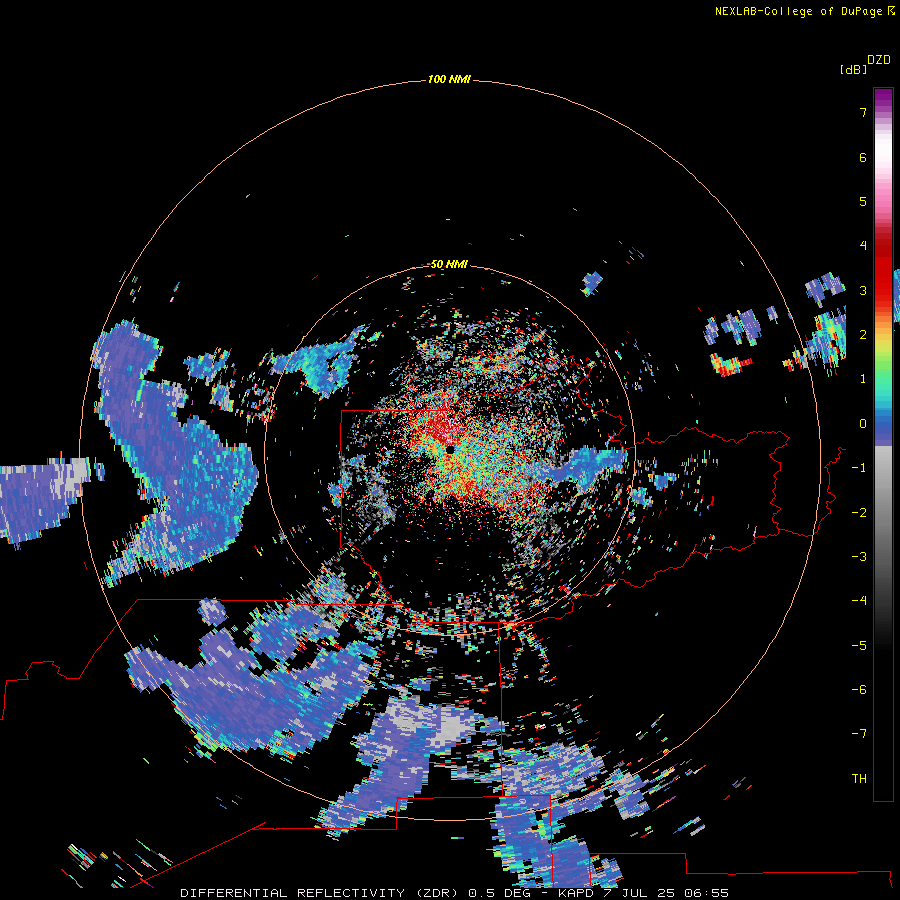Click the TH threshold label on legend

click(859, 779)
